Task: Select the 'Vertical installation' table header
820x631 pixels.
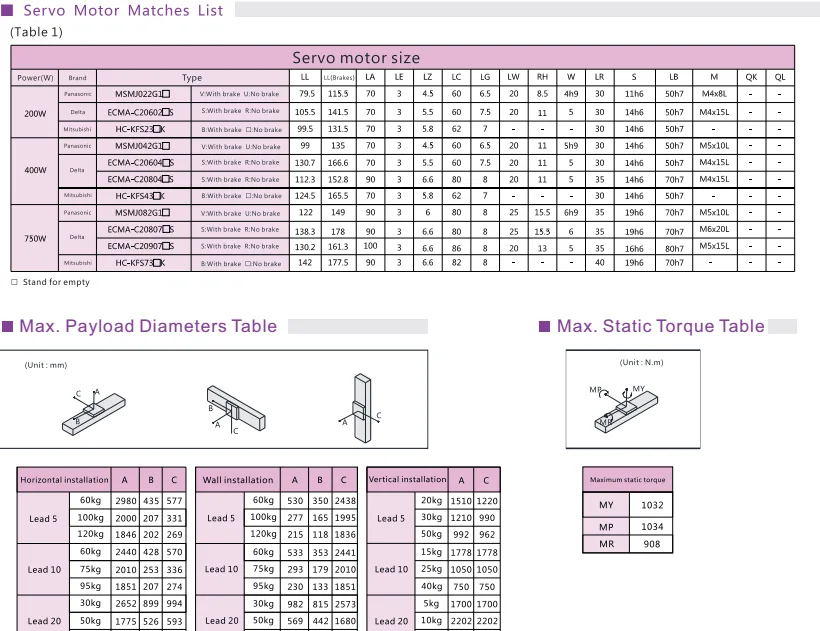Action: [x=407, y=480]
